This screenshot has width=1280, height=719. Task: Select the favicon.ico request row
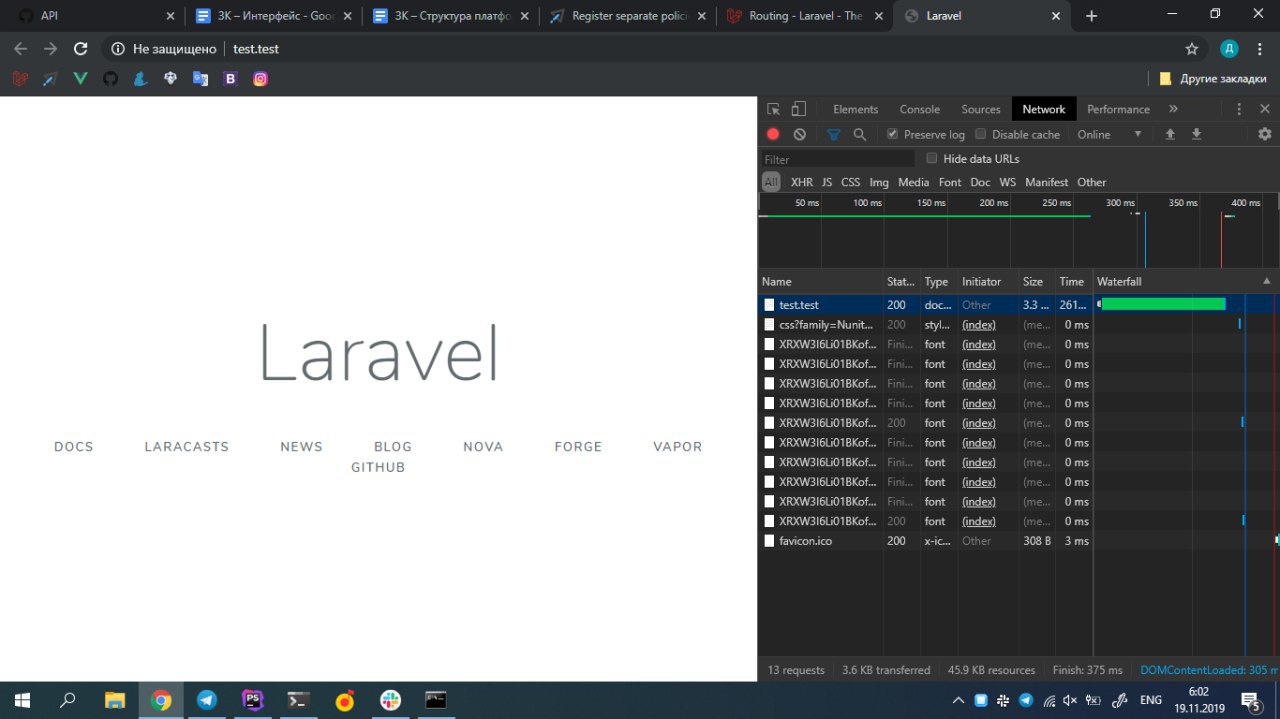1018,541
